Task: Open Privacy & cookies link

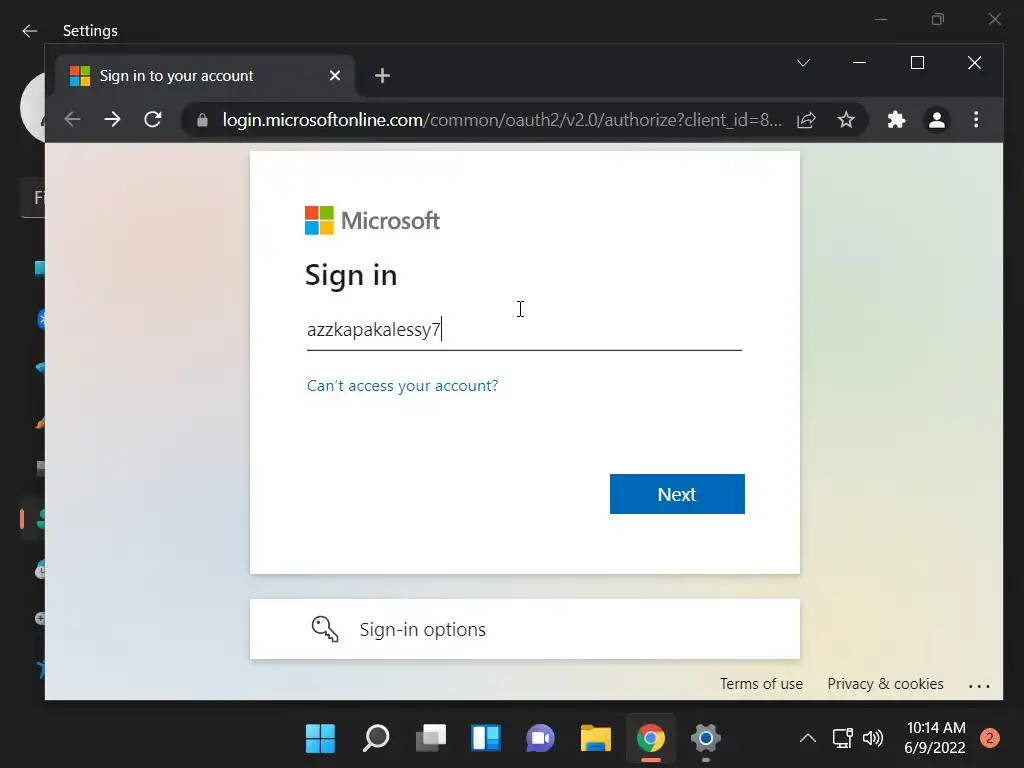Action: pyautogui.click(x=885, y=684)
